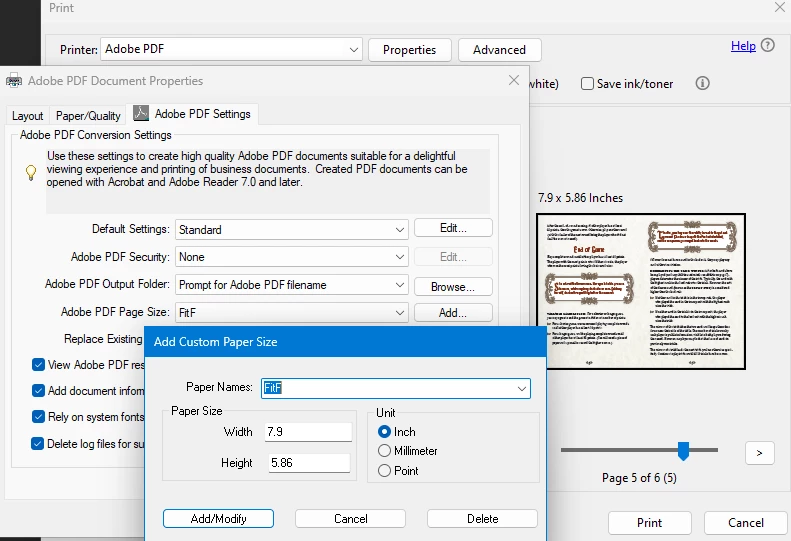Enable the Save ink/toner checkbox
Image resolution: width=791 pixels, height=541 pixels.
click(587, 84)
